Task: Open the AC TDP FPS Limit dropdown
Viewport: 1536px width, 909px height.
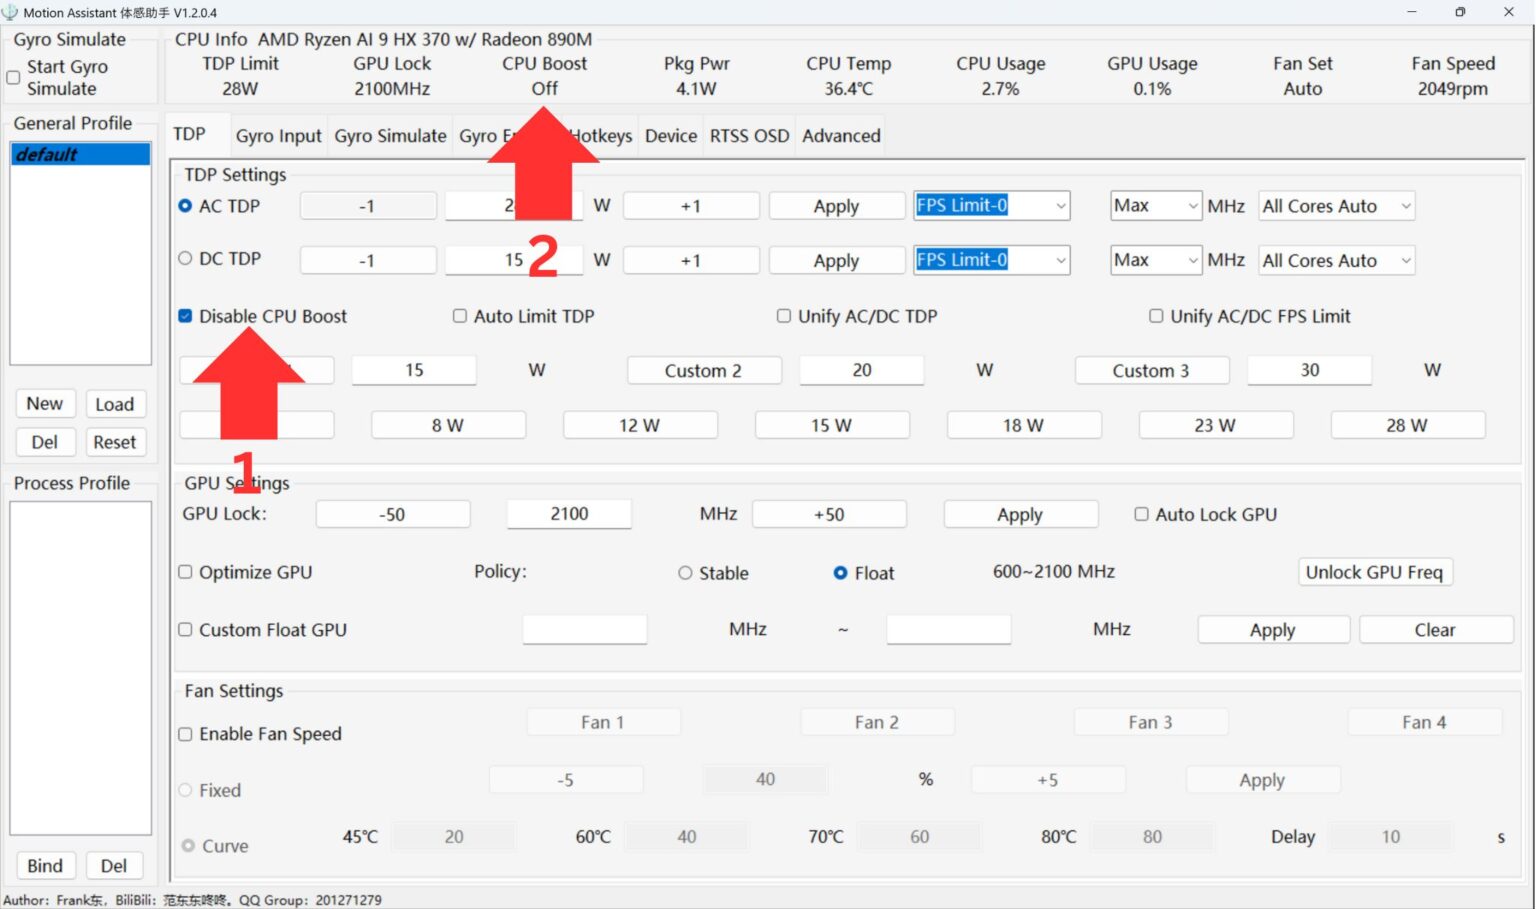Action: 1059,205
